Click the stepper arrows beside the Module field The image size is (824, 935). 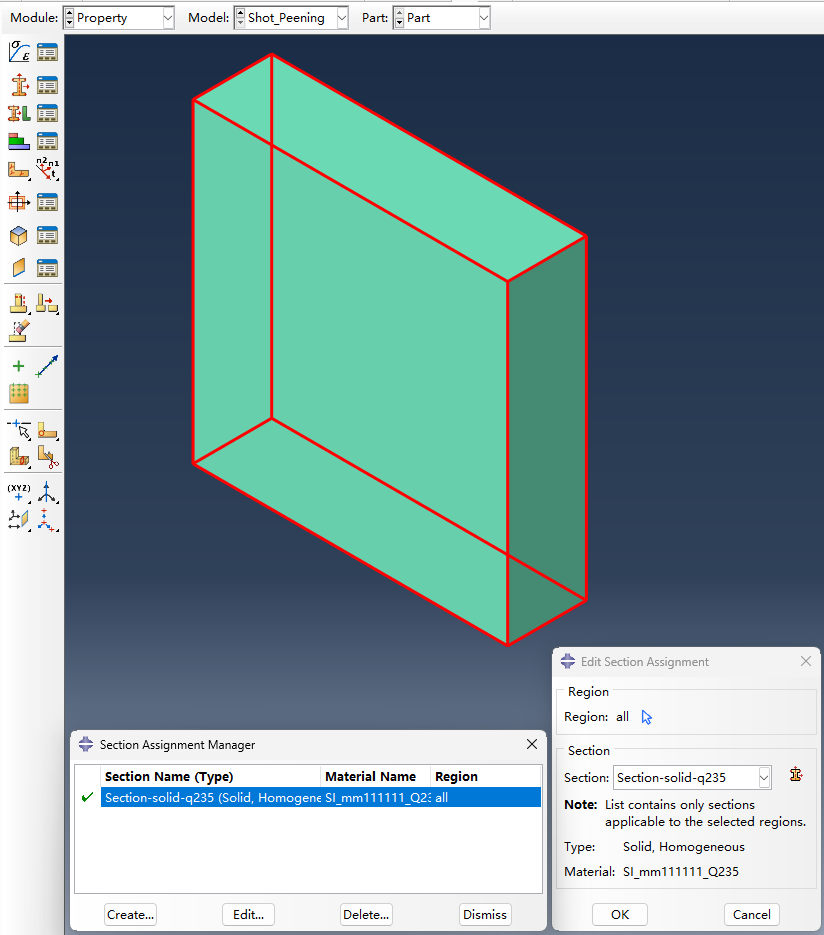(69, 18)
